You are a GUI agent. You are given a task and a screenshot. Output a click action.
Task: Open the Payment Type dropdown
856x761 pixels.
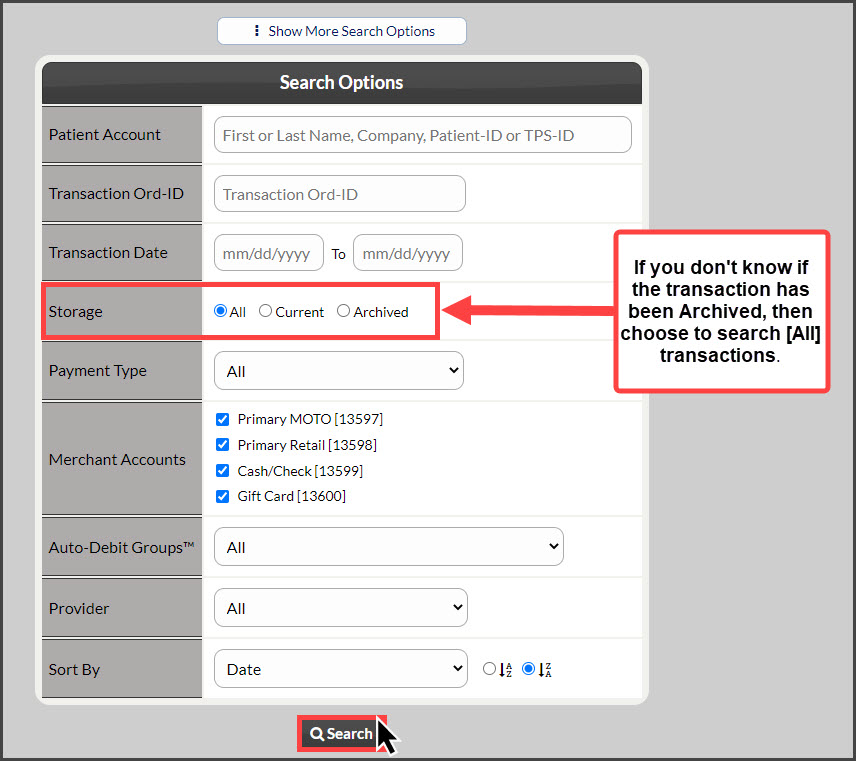tap(338, 370)
